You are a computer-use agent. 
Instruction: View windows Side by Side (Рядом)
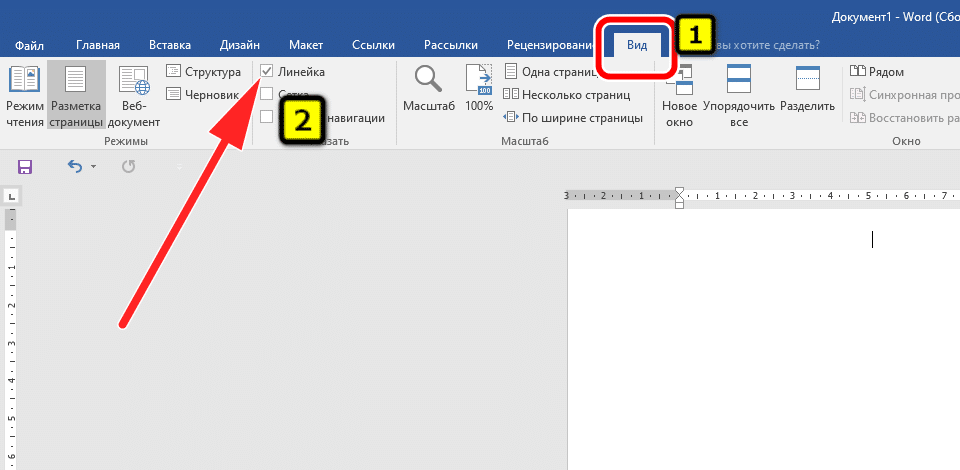click(877, 72)
